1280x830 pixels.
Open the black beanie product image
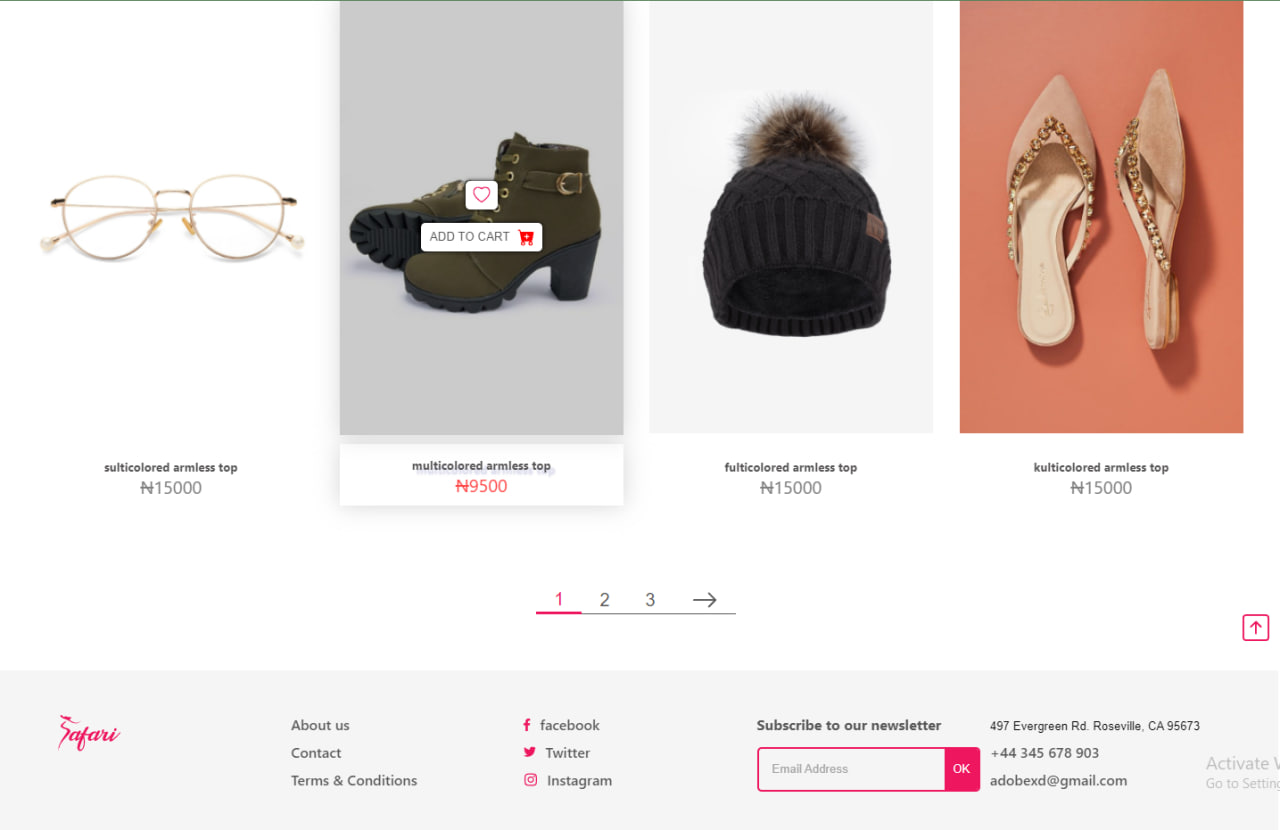[x=791, y=217]
